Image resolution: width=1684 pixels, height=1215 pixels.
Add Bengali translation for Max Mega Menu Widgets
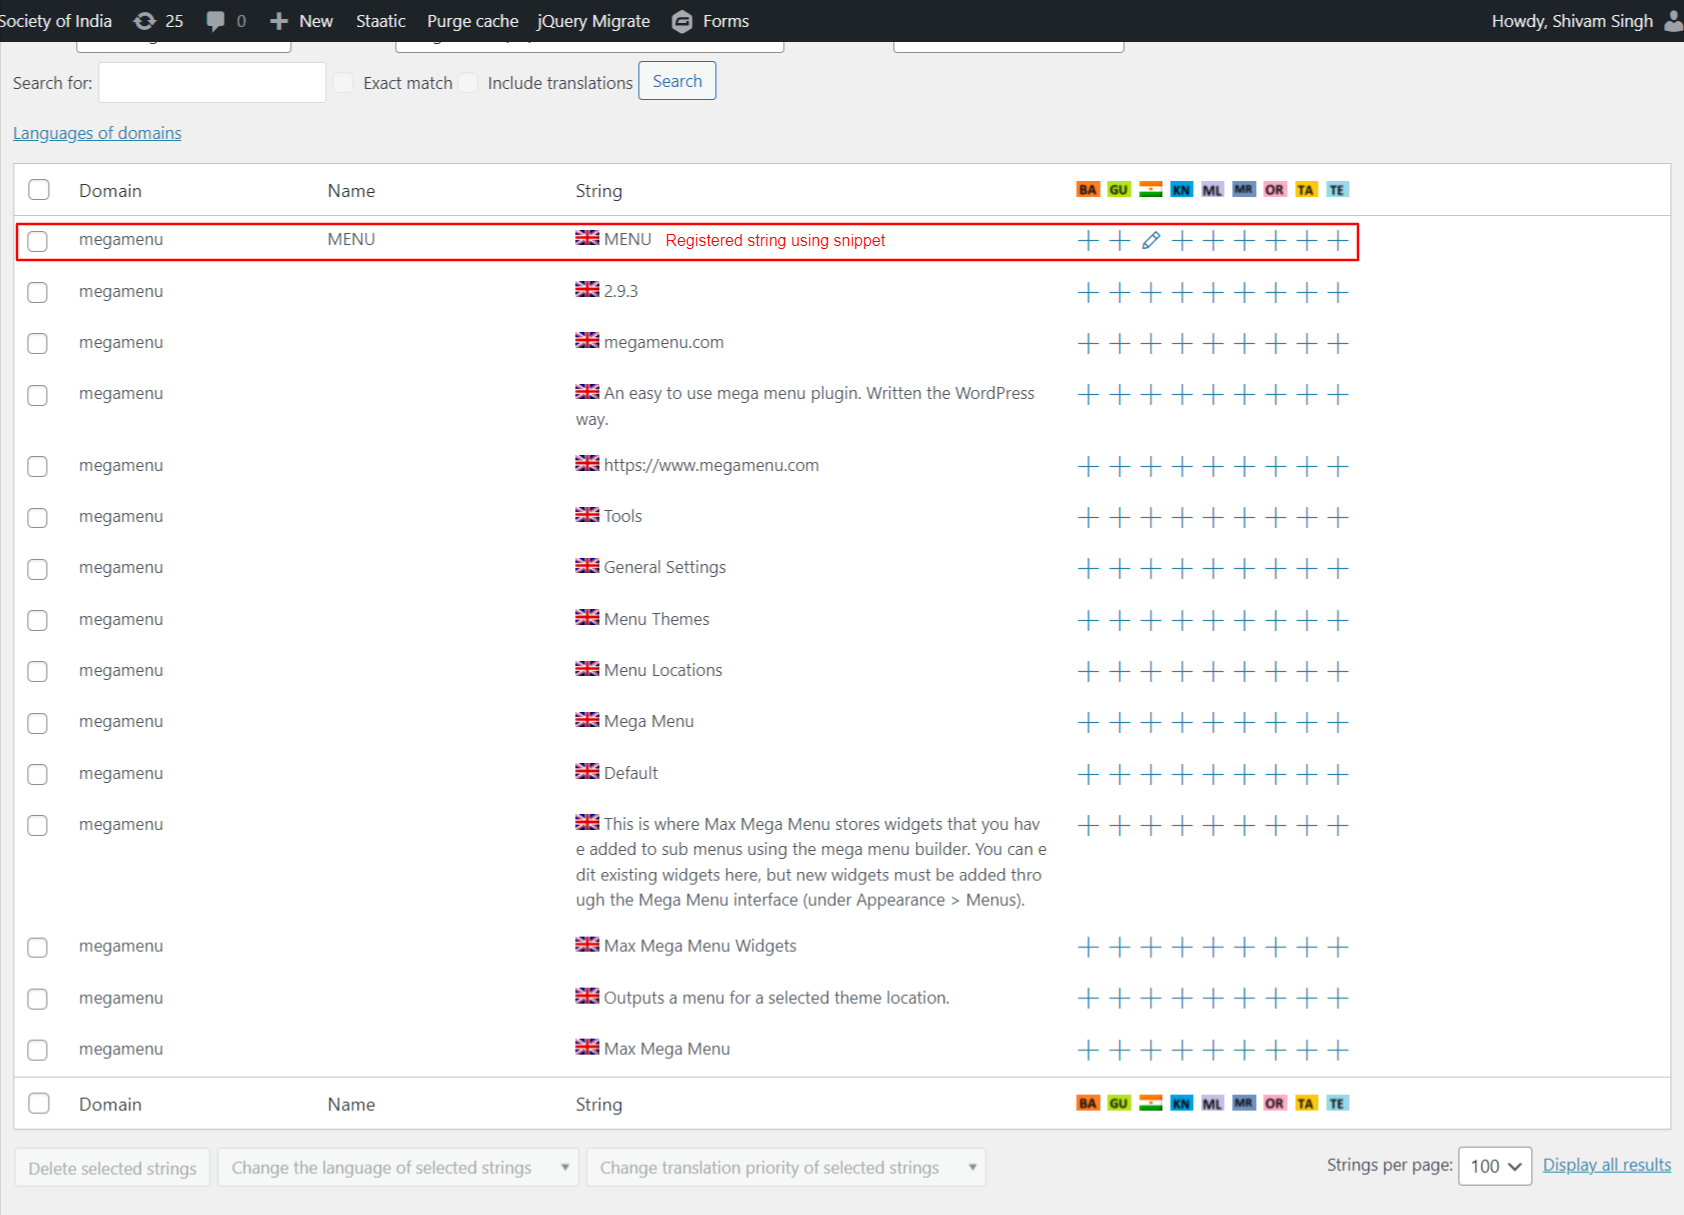[x=1088, y=947]
